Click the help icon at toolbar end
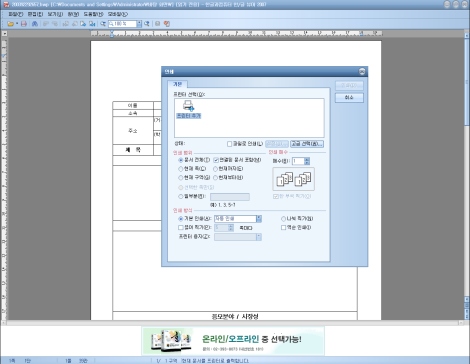This screenshot has width=470, height=364. (167, 24)
